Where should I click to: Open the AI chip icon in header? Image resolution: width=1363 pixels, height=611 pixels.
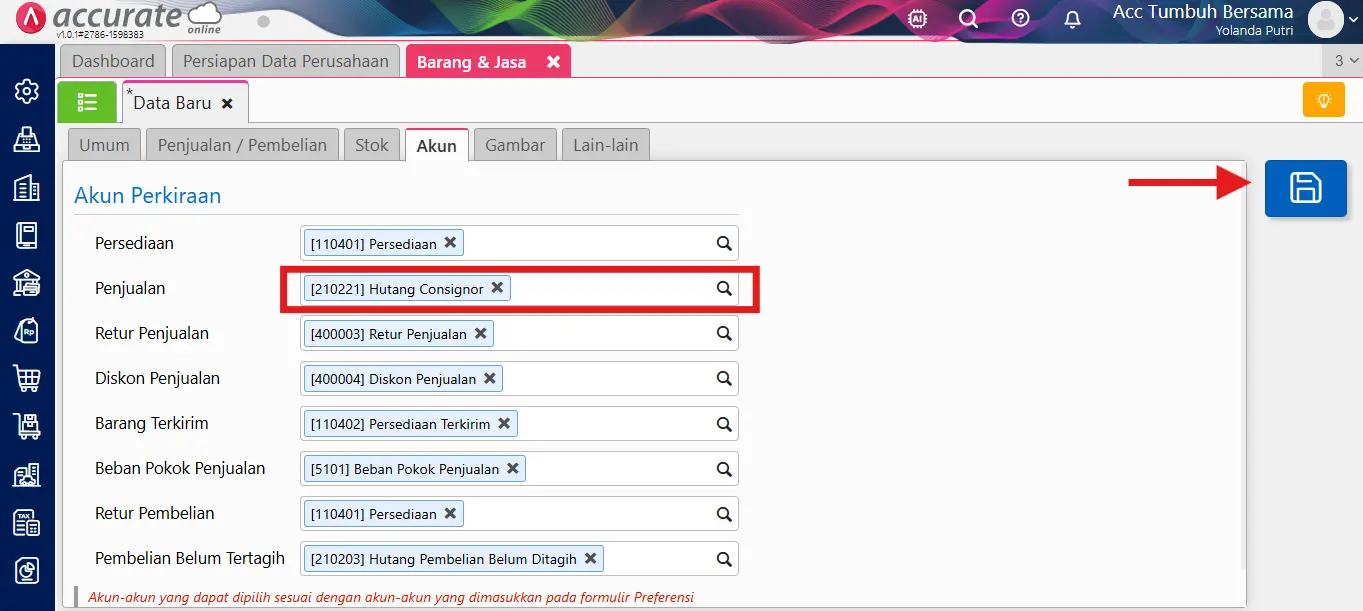point(916,19)
